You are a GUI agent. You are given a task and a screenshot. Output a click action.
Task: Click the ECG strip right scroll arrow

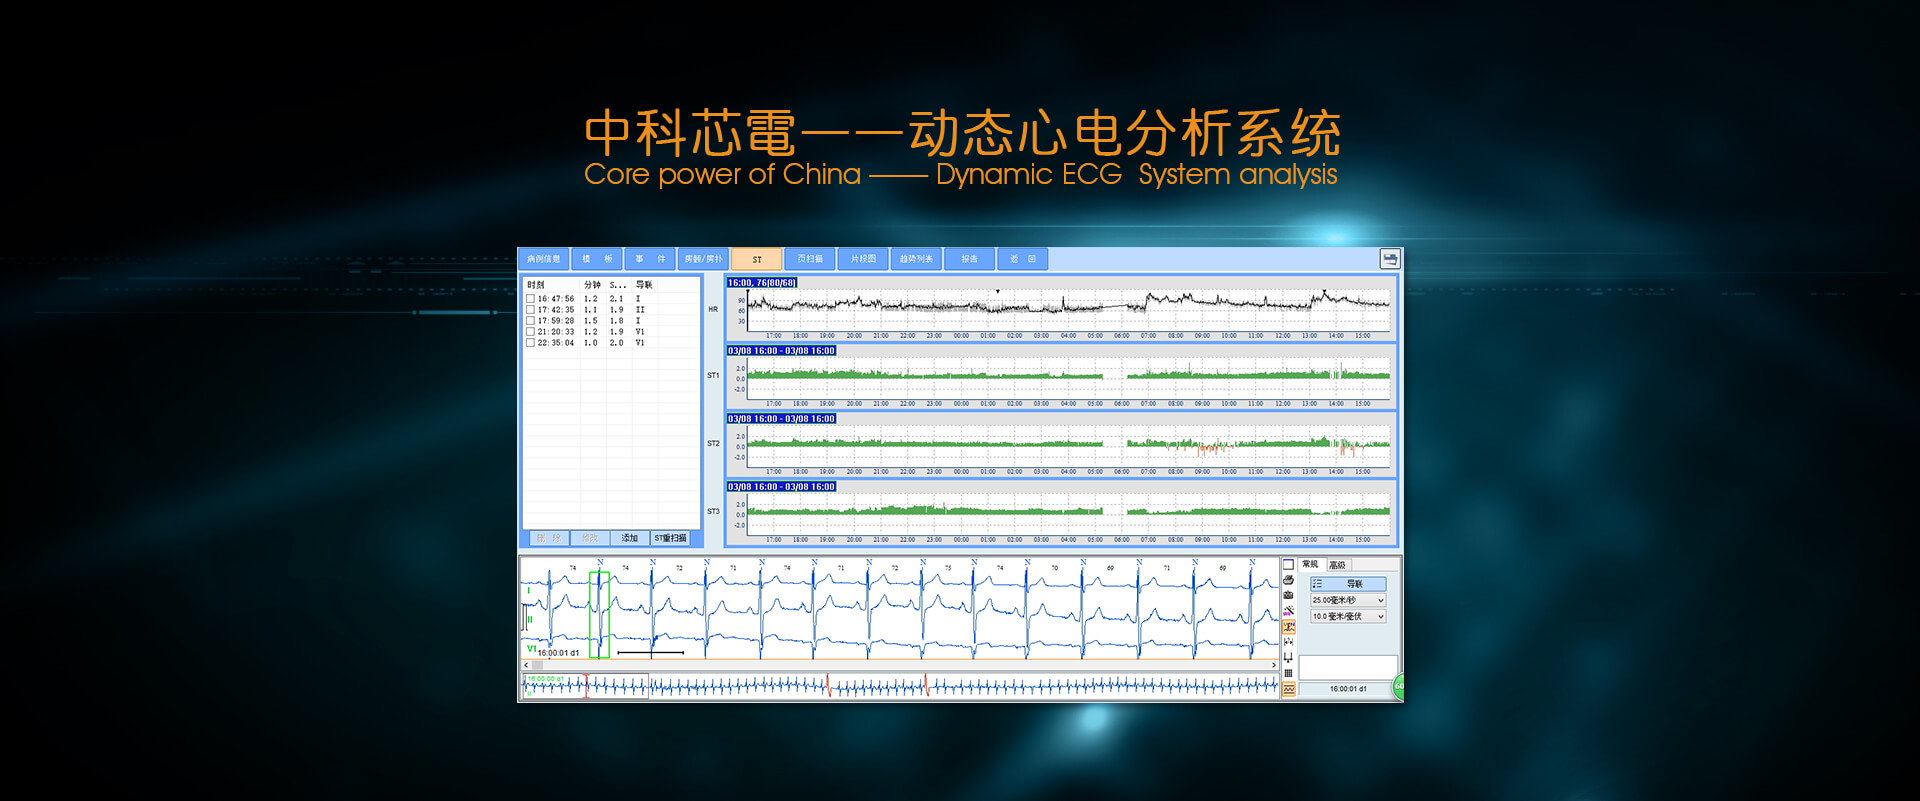(x=1273, y=664)
